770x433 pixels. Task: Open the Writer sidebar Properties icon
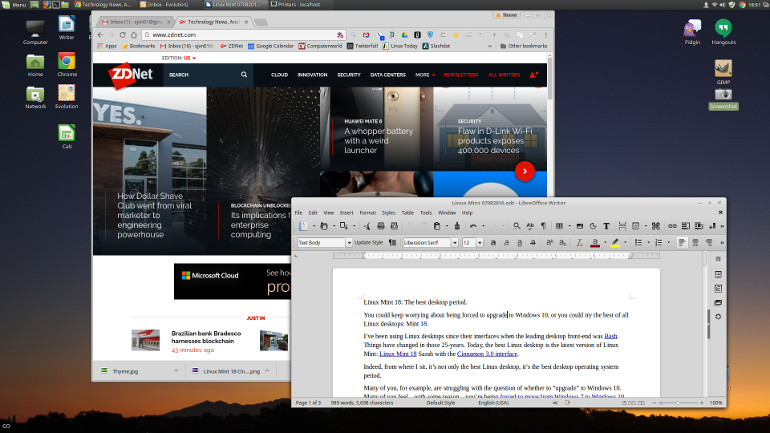coord(718,274)
